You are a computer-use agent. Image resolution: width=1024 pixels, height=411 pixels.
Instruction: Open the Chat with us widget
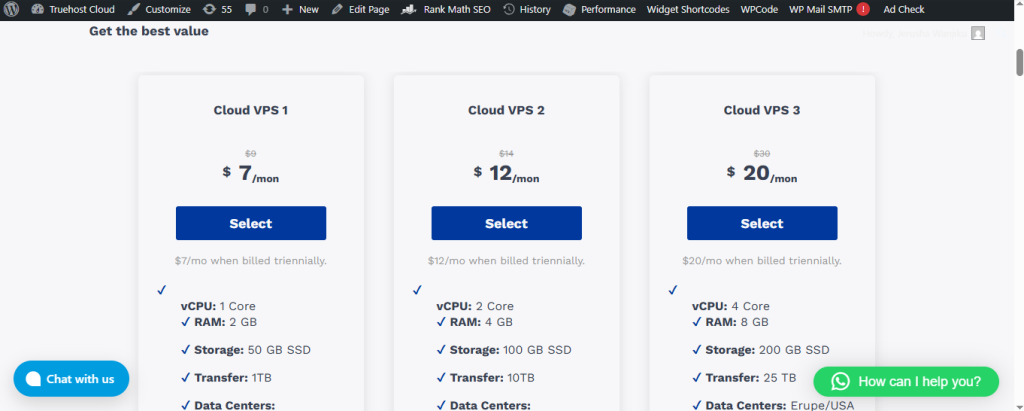71,379
